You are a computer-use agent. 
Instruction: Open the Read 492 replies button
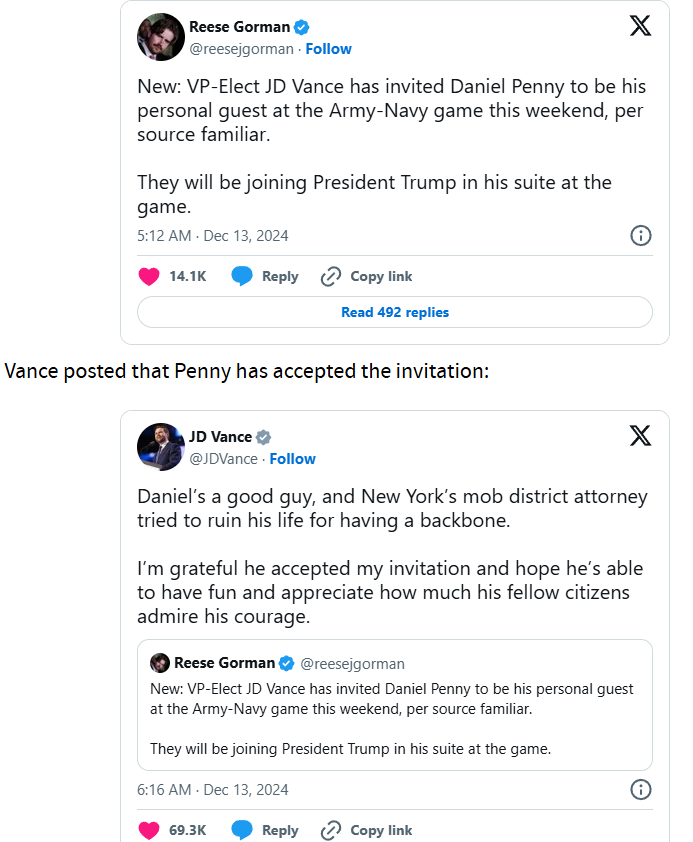pyautogui.click(x=395, y=312)
